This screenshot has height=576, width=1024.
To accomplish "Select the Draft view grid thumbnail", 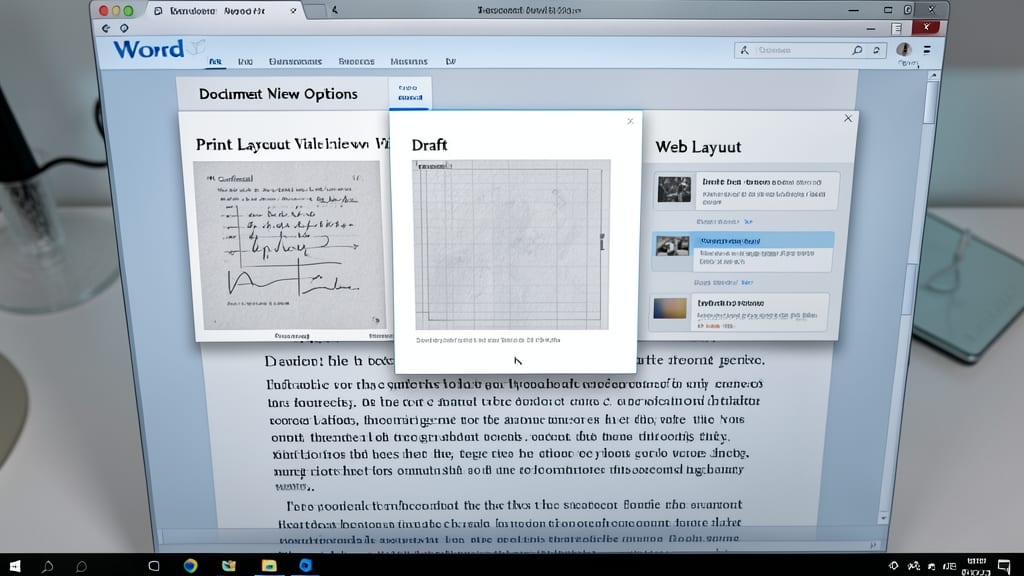I will pyautogui.click(x=511, y=245).
